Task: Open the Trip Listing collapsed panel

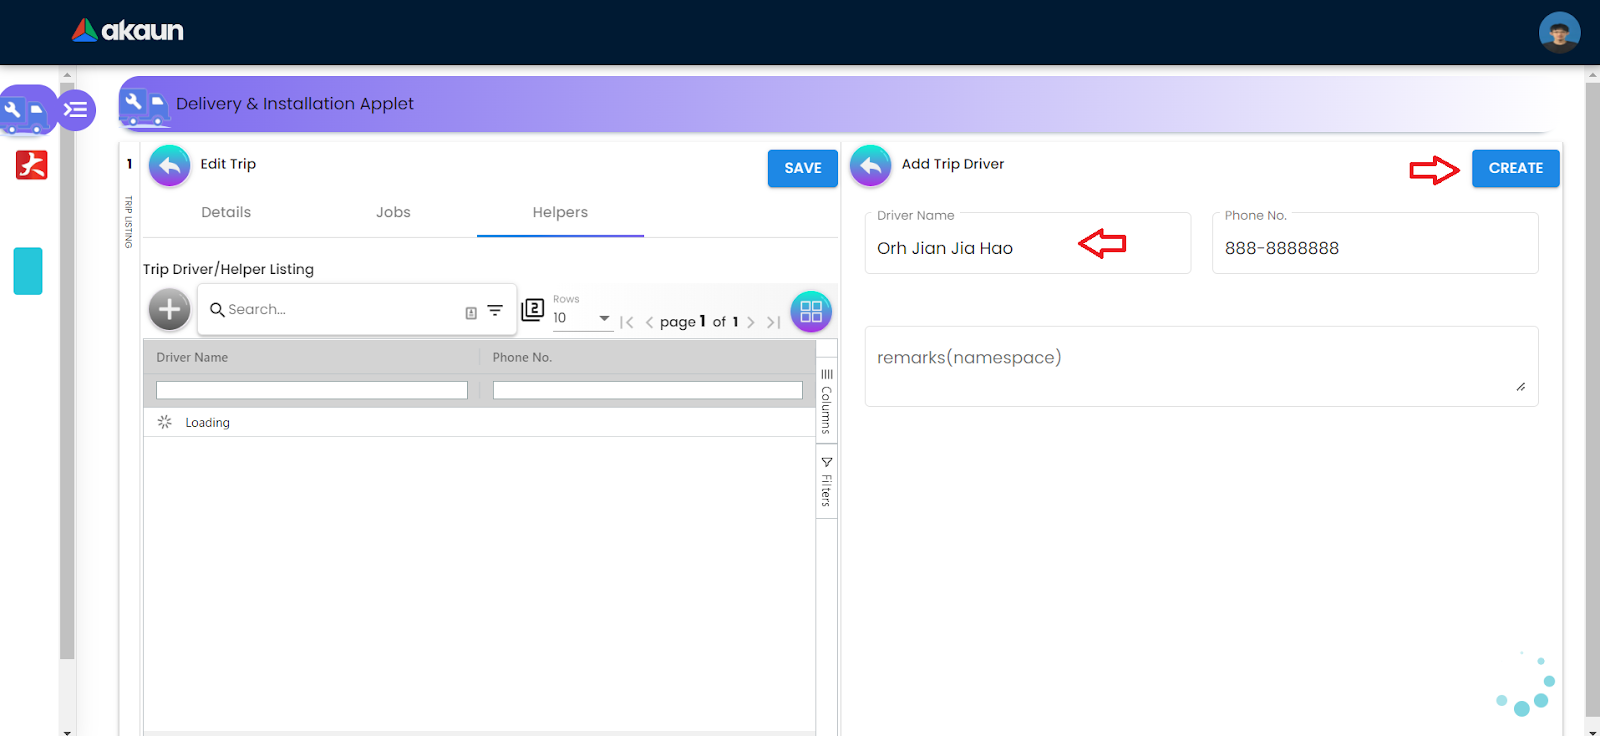Action: click(129, 222)
